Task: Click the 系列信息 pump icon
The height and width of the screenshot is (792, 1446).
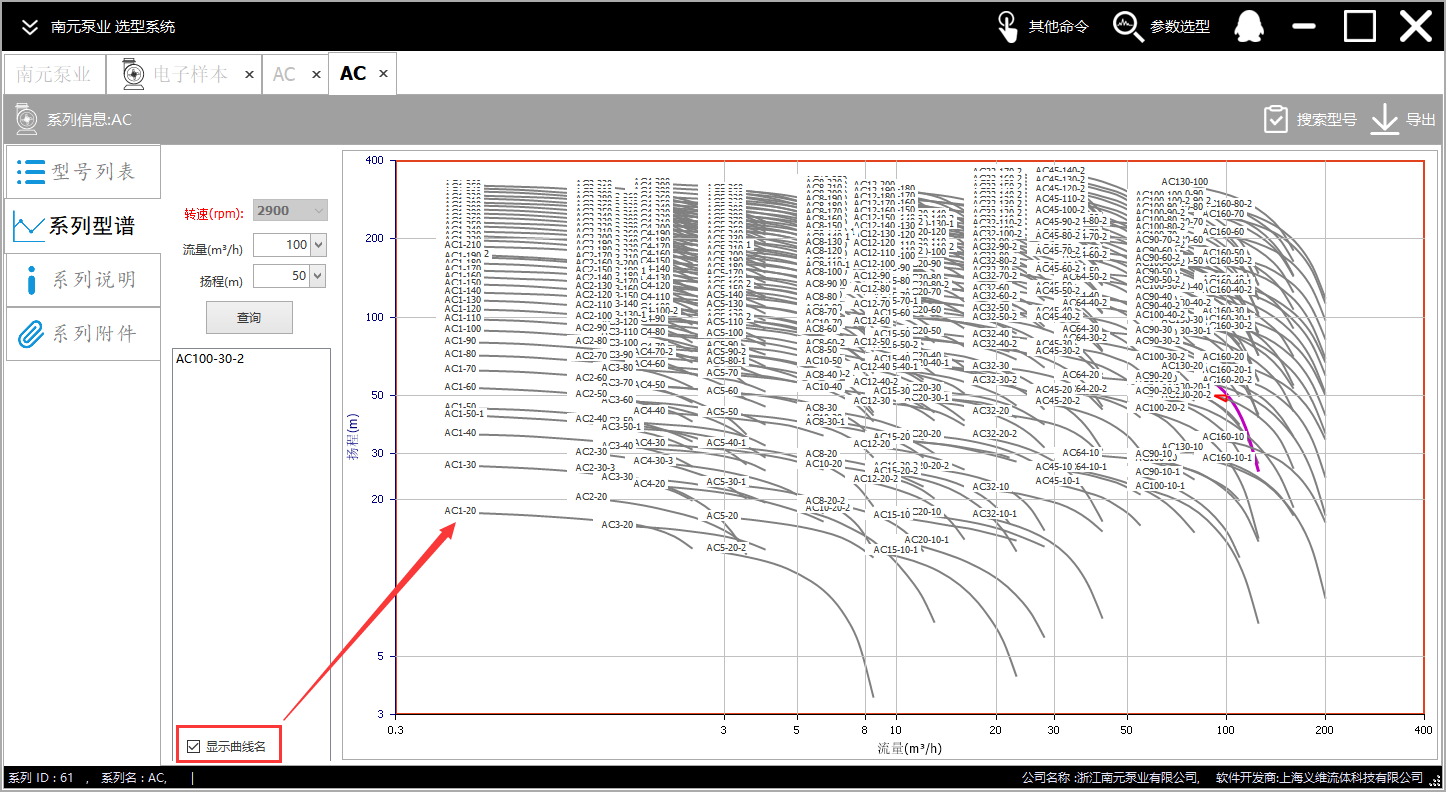Action: click(x=27, y=119)
